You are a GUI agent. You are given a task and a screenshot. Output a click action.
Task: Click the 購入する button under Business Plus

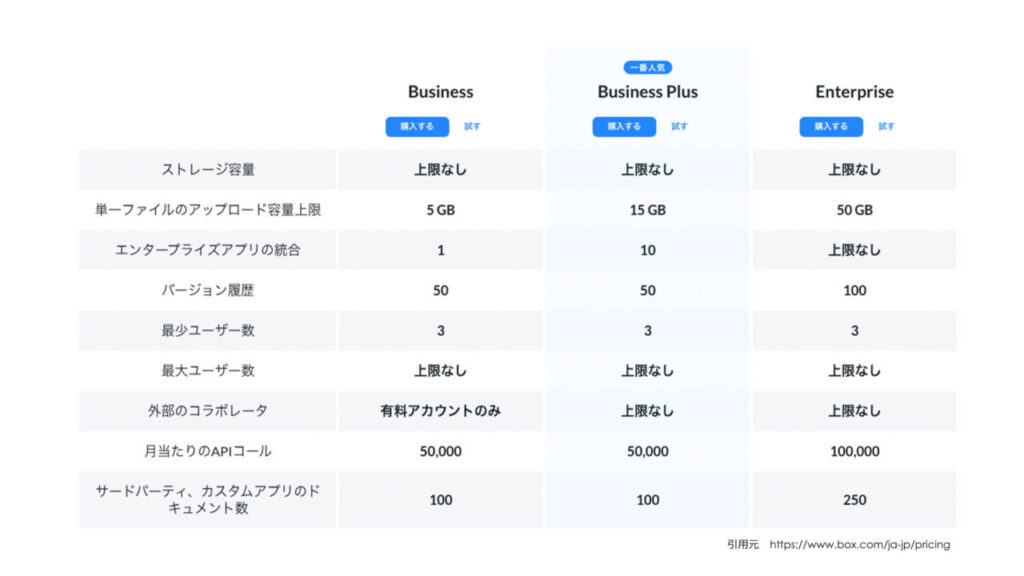(x=624, y=126)
